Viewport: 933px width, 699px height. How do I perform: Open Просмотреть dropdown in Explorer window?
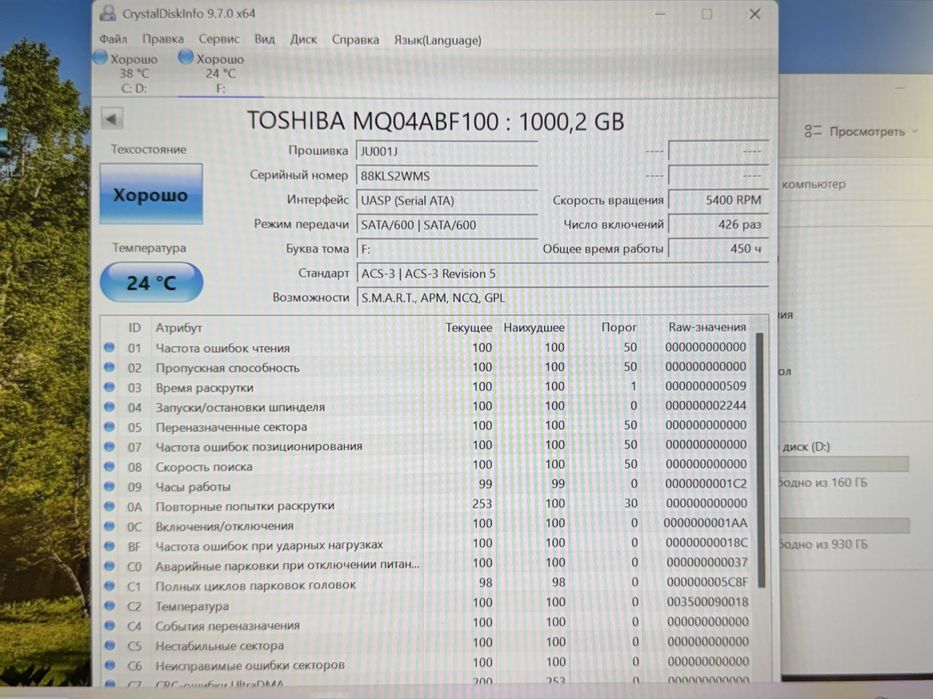click(x=861, y=131)
